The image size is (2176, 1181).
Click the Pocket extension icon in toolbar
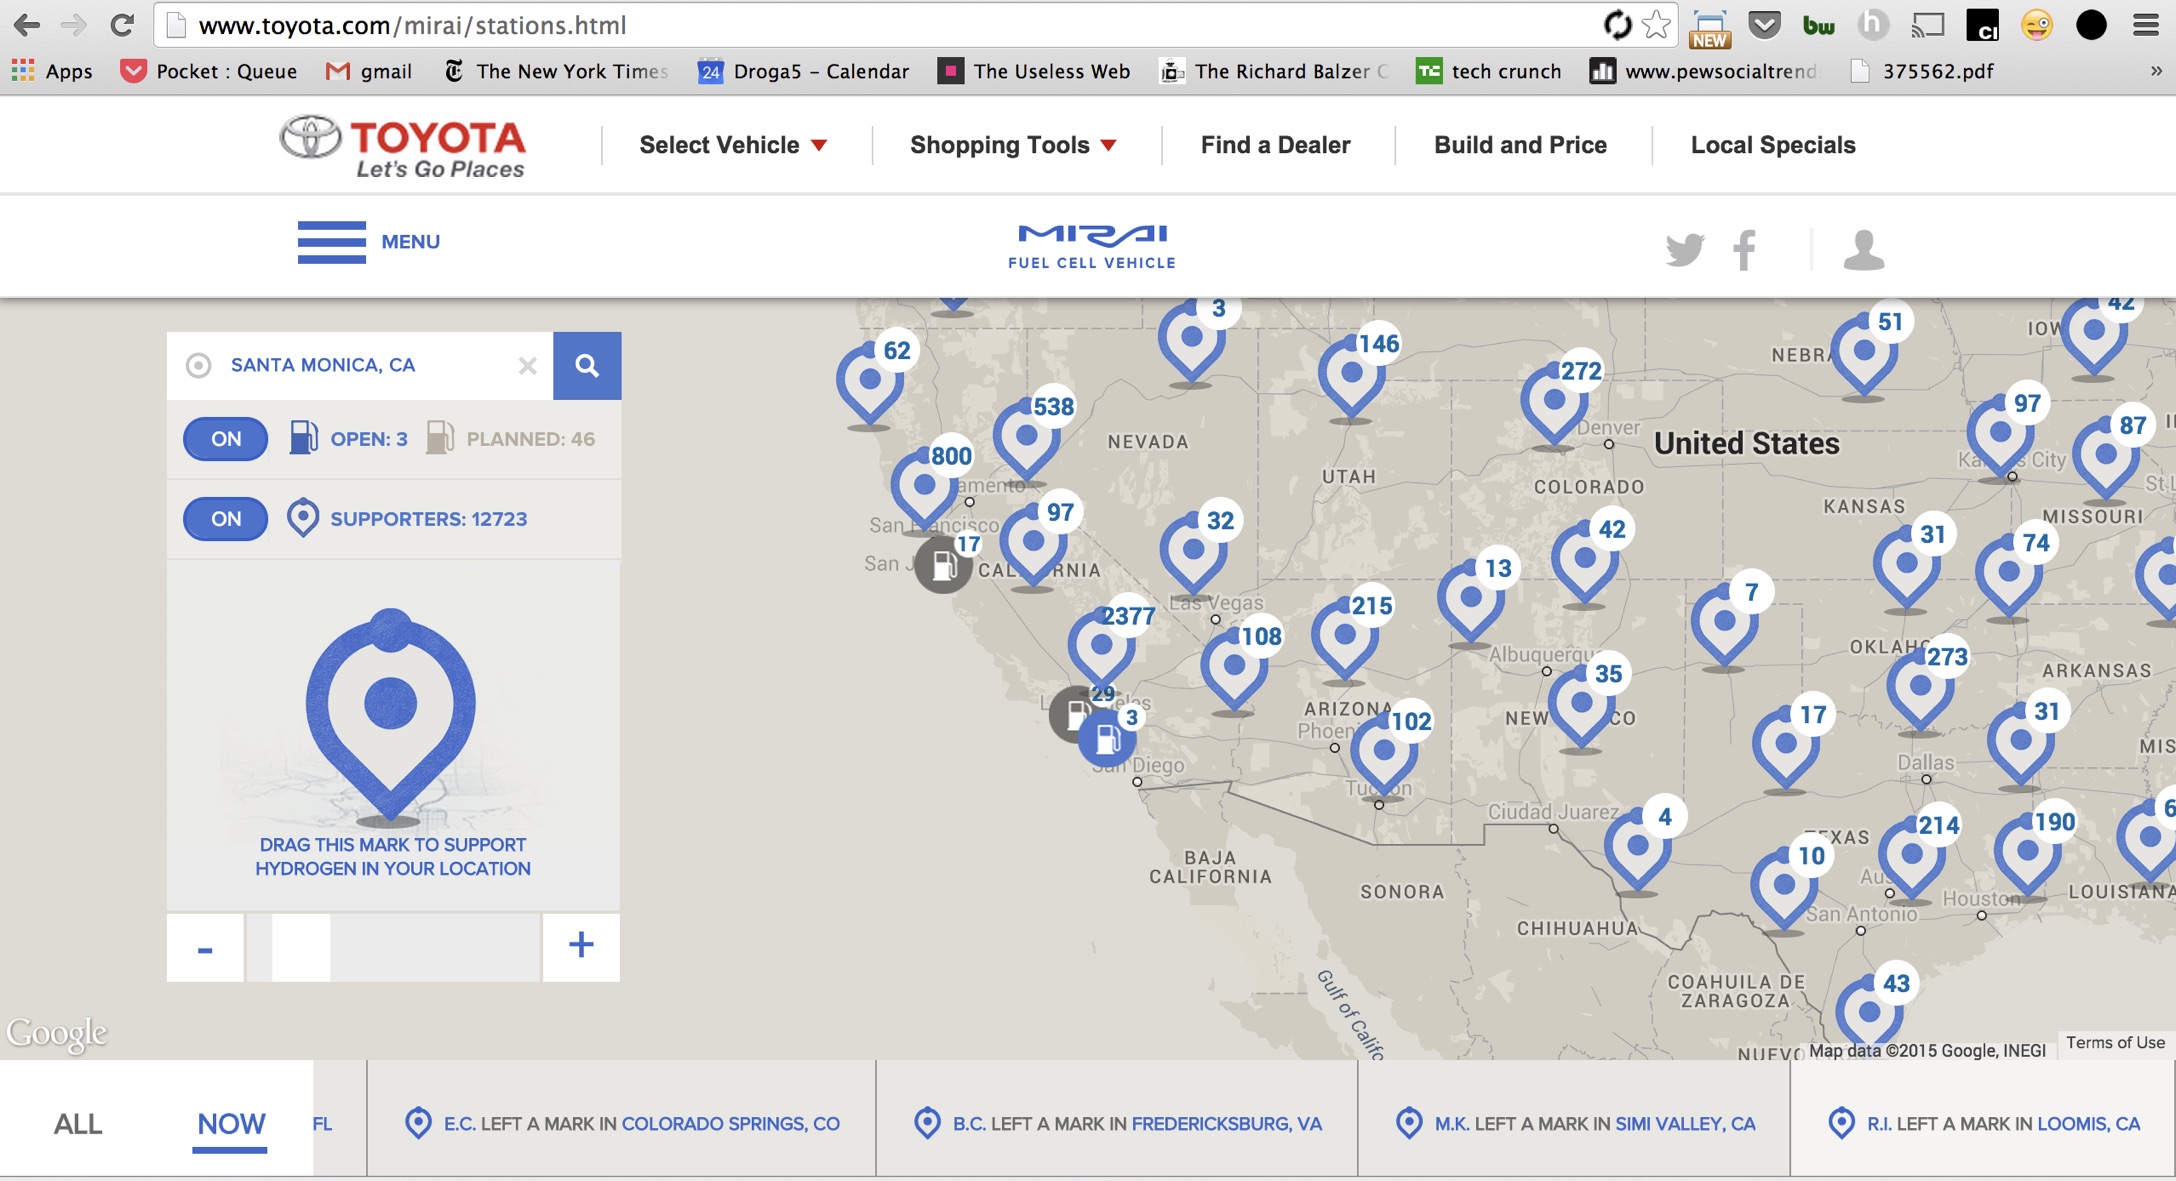coord(1765,25)
